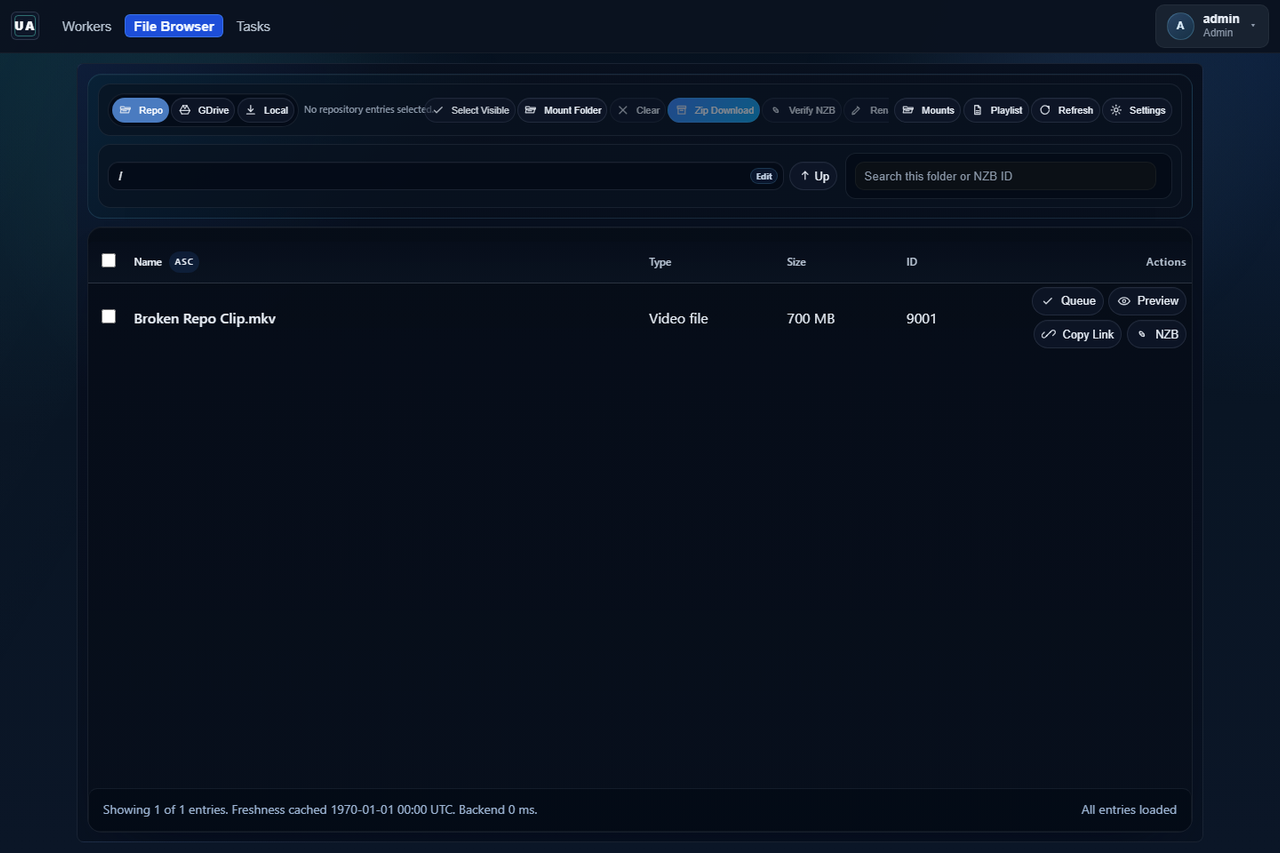The image size is (1280, 853).
Task: Open the admin account dropdown
Action: 1211,26
